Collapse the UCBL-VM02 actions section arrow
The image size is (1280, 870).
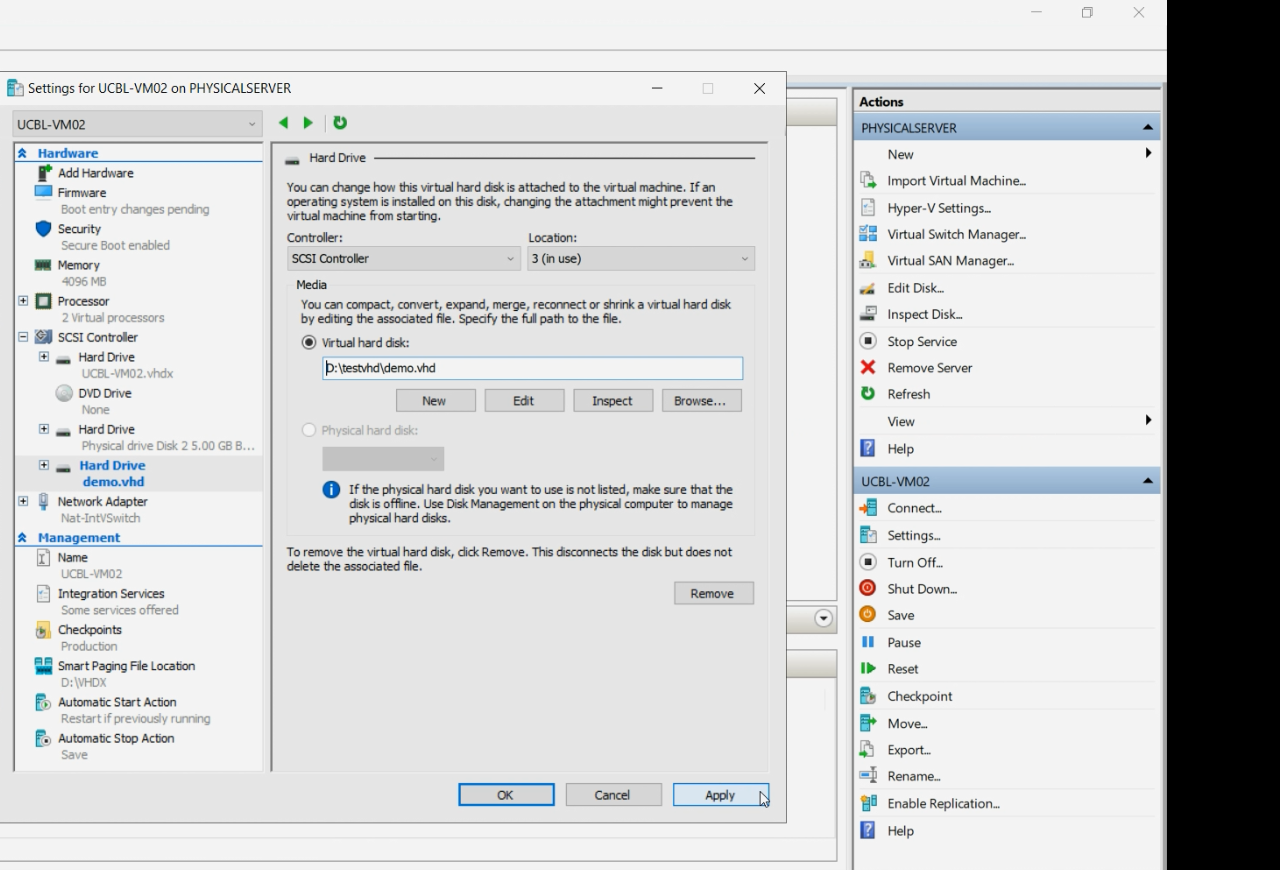coord(1147,481)
